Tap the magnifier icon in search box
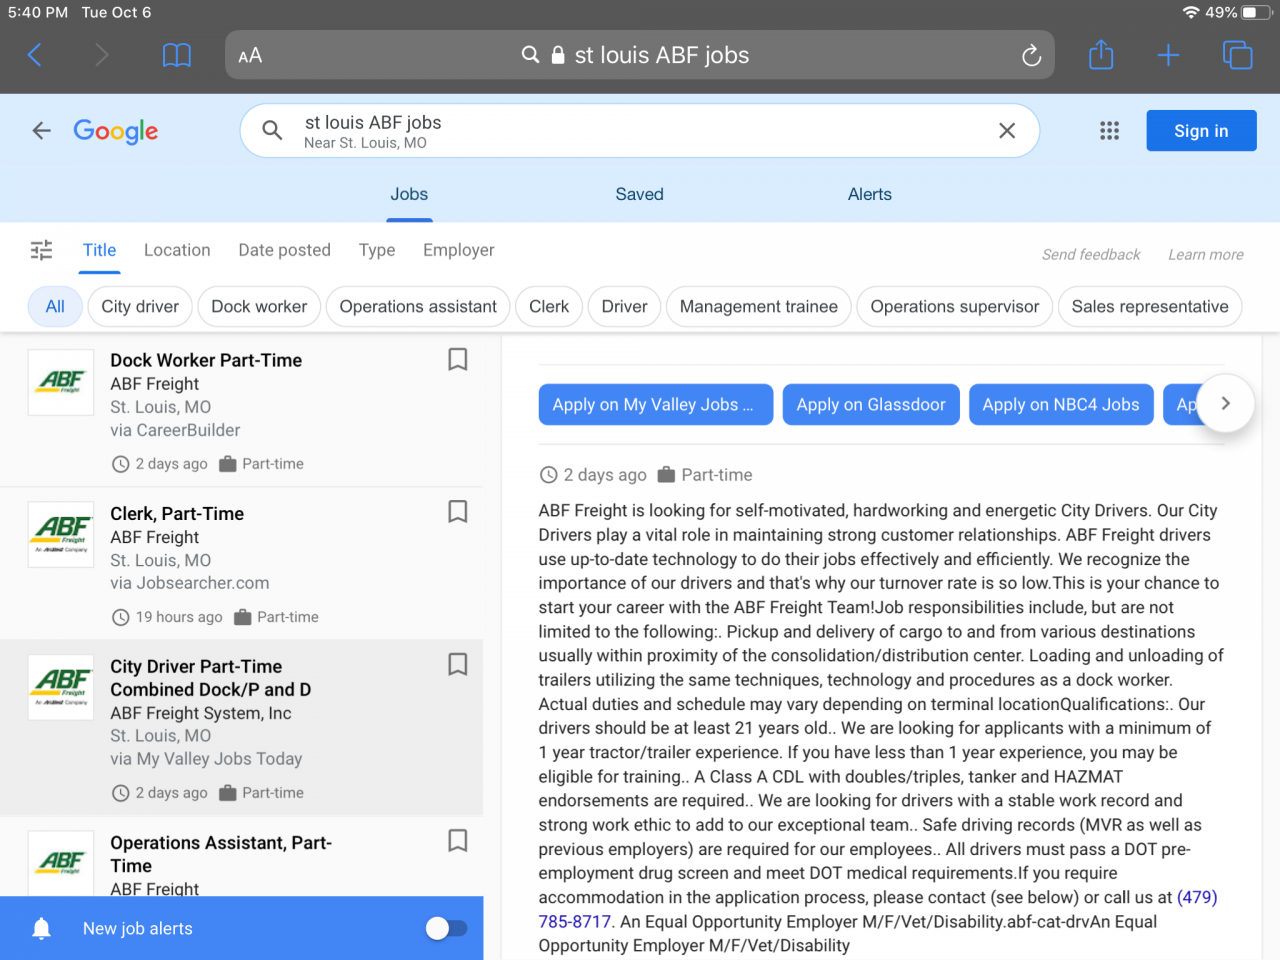 pyautogui.click(x=272, y=130)
